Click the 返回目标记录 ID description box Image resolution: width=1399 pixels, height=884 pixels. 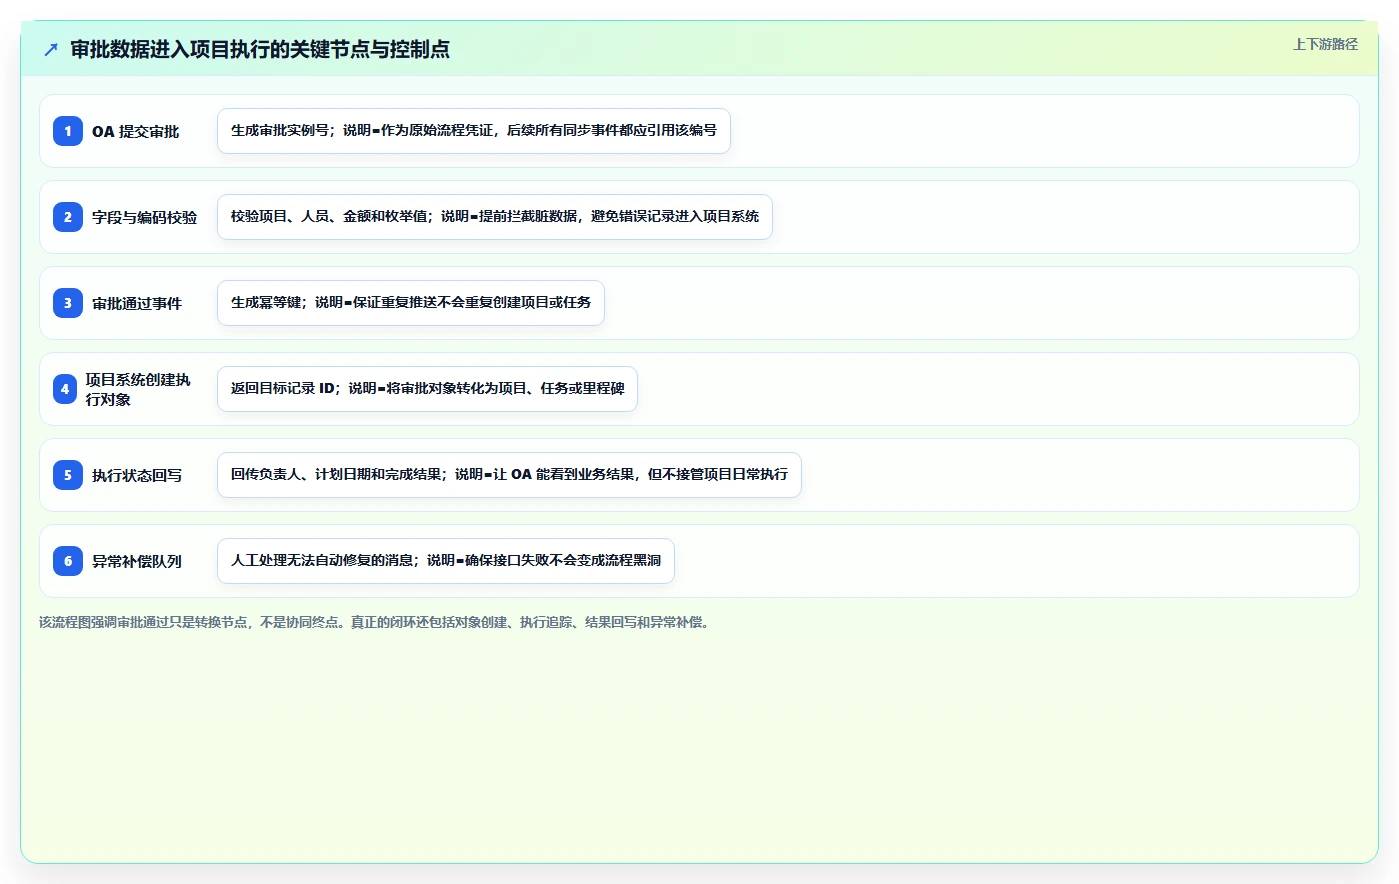pos(427,389)
